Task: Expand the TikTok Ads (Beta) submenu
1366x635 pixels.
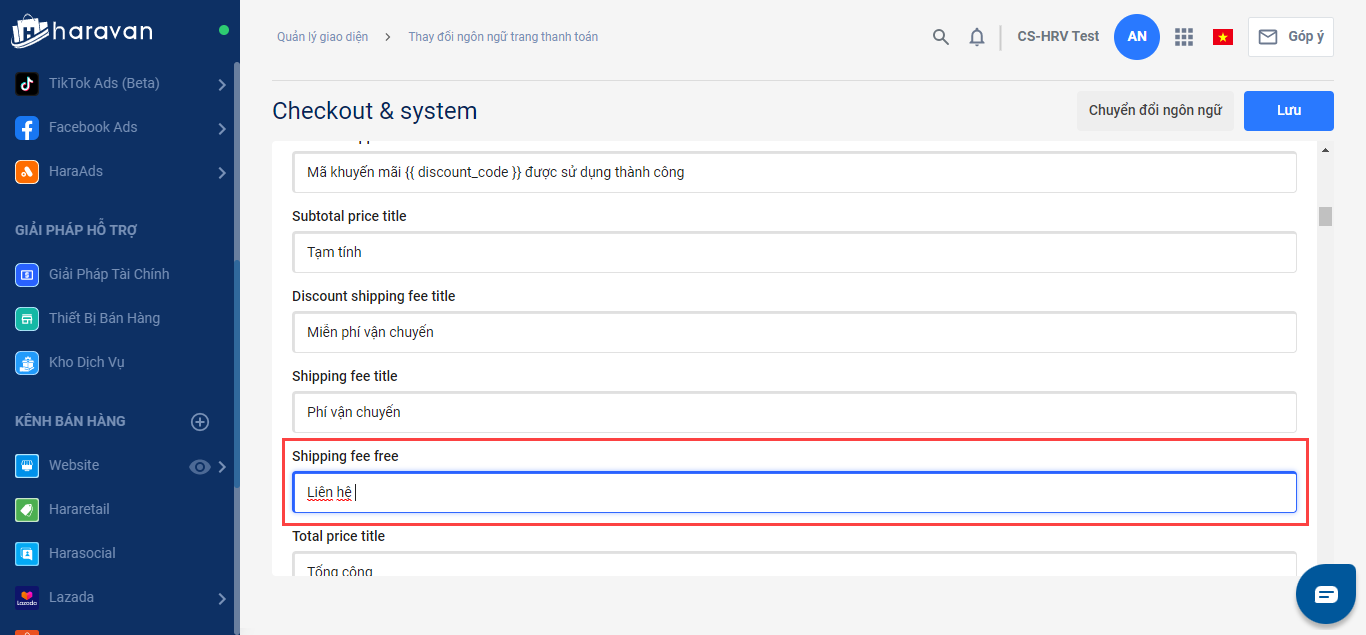Action: (222, 85)
